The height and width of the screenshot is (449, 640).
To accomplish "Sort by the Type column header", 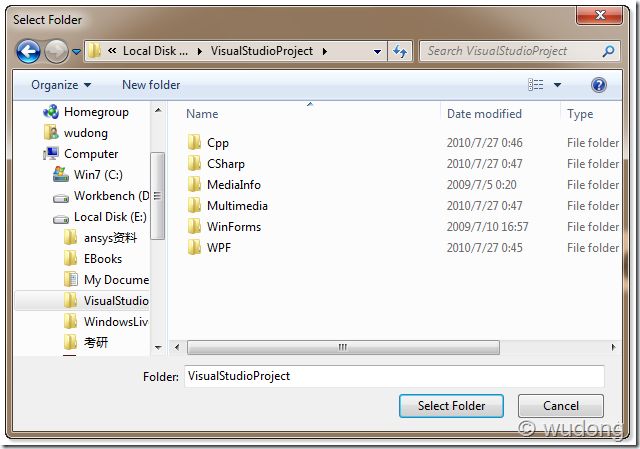I will click(580, 114).
